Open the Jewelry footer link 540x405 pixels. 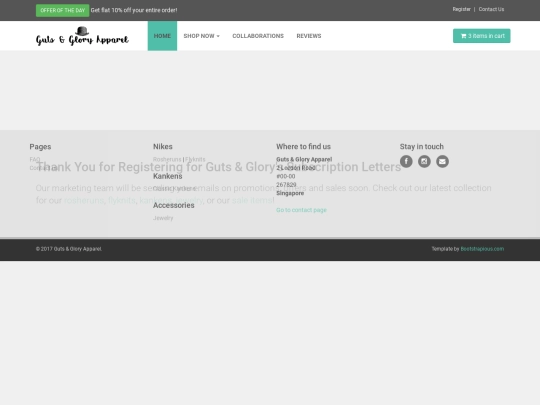(x=163, y=218)
